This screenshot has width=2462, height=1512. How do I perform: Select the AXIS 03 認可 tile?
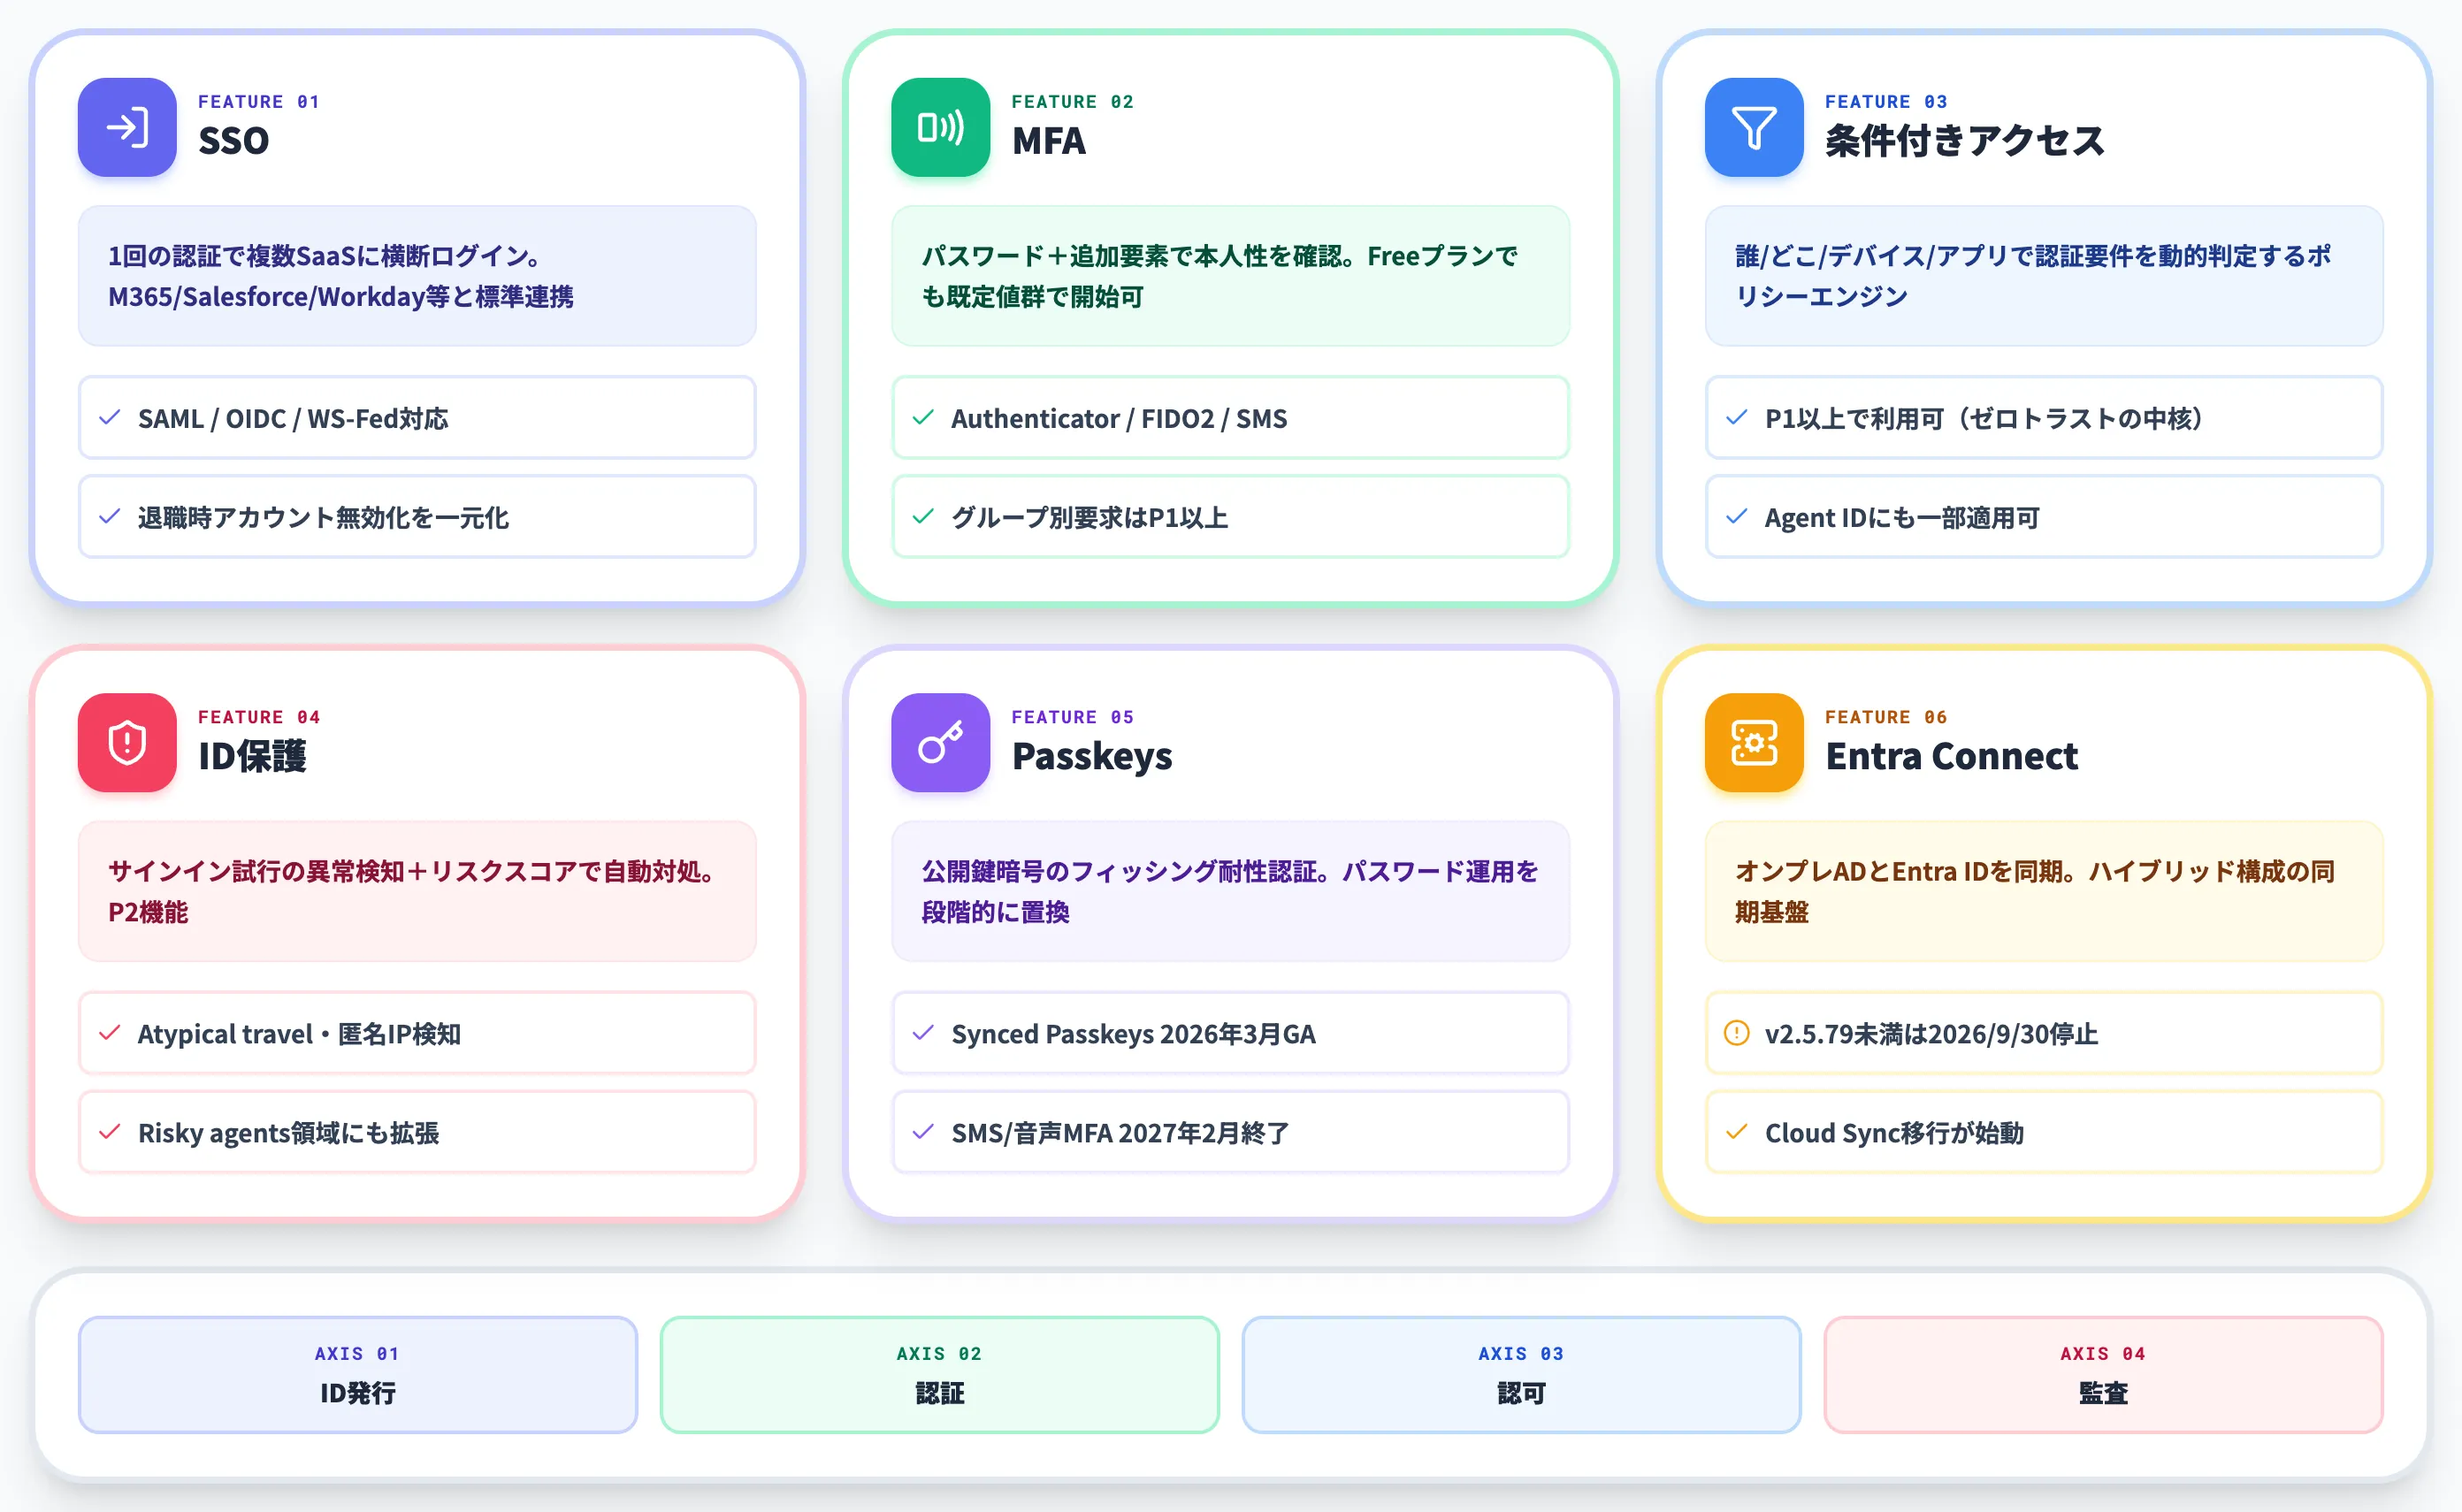click(1521, 1374)
